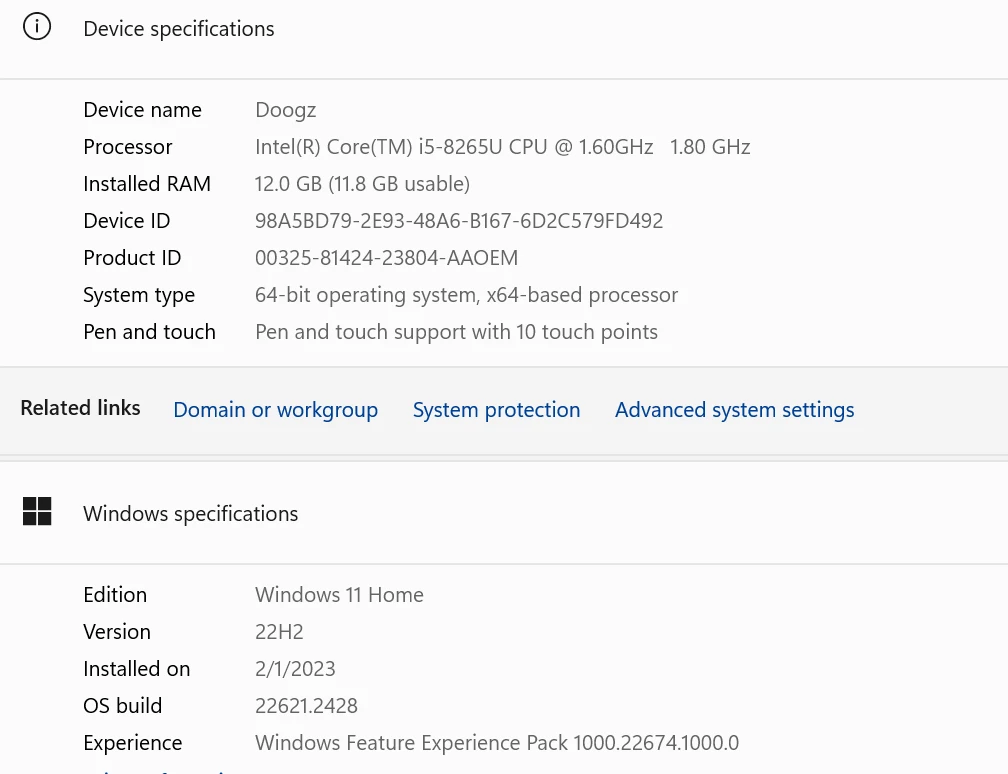Select the 64-bit operating system value

[467, 295]
